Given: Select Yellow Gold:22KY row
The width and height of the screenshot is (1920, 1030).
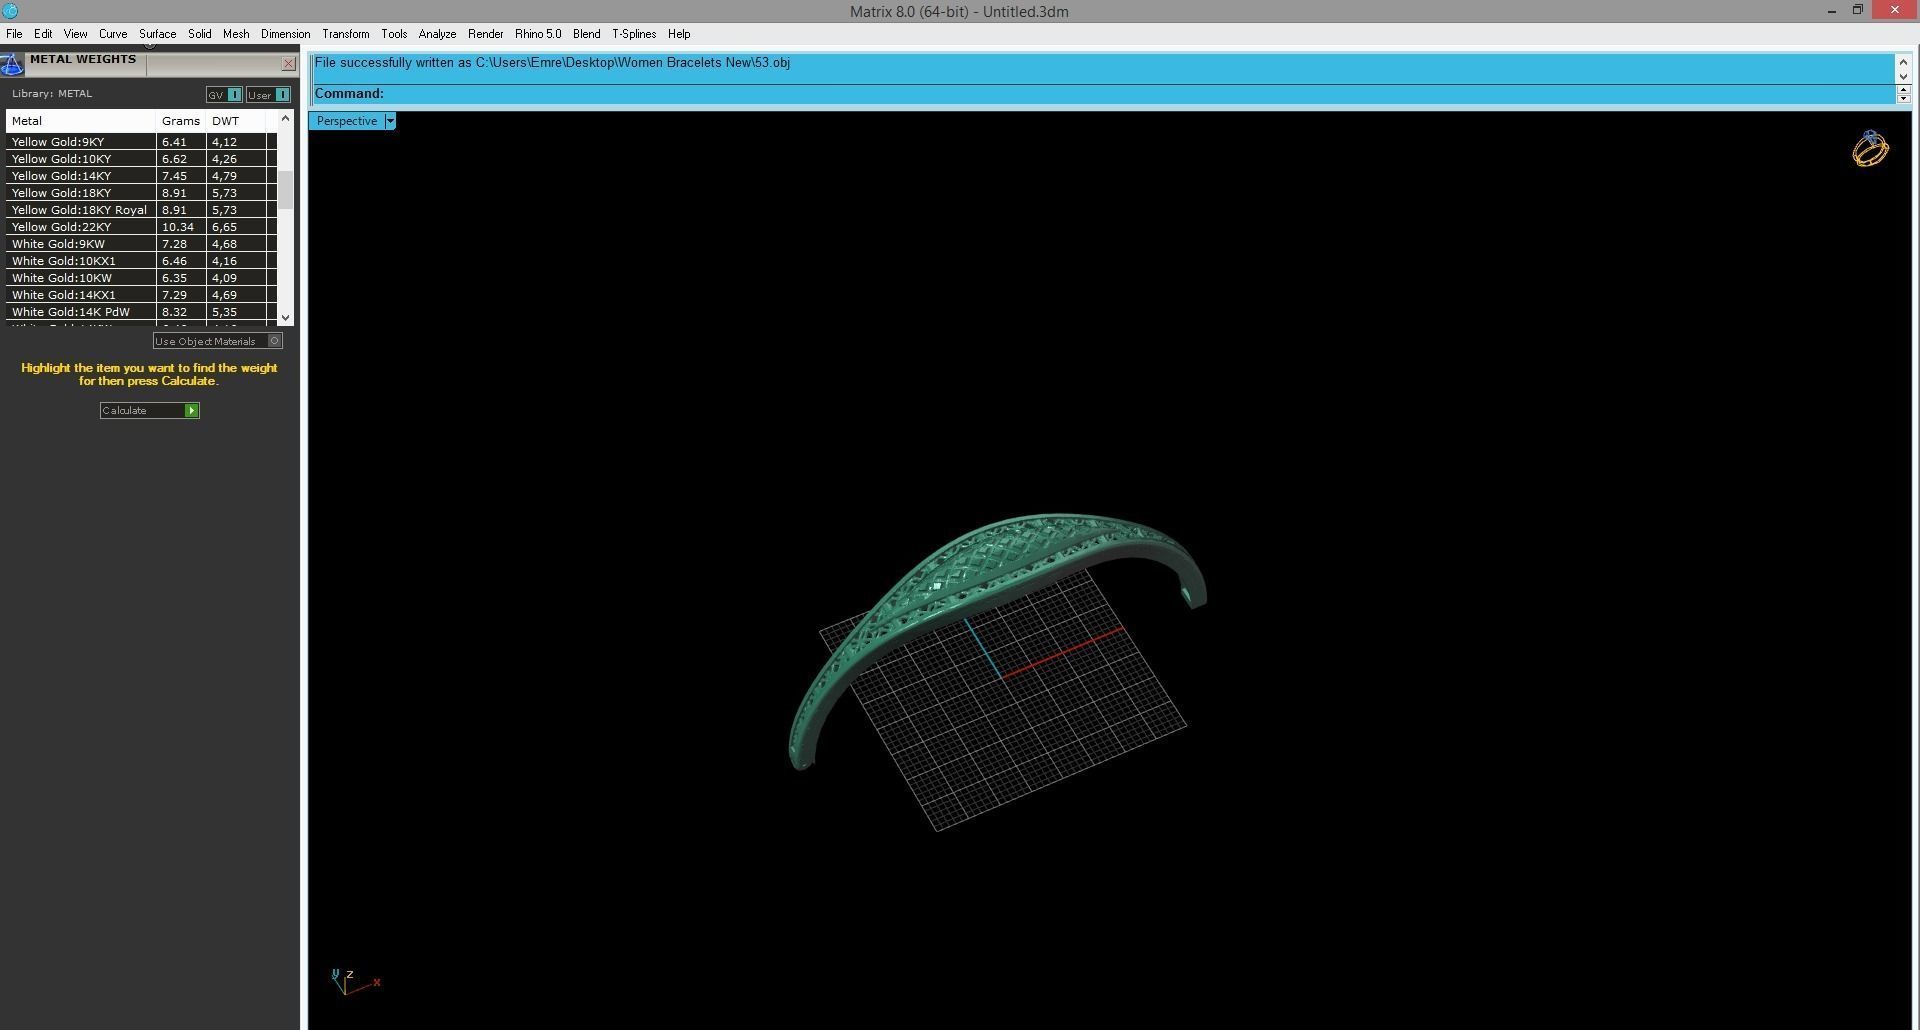Looking at the screenshot, I should click(x=141, y=227).
